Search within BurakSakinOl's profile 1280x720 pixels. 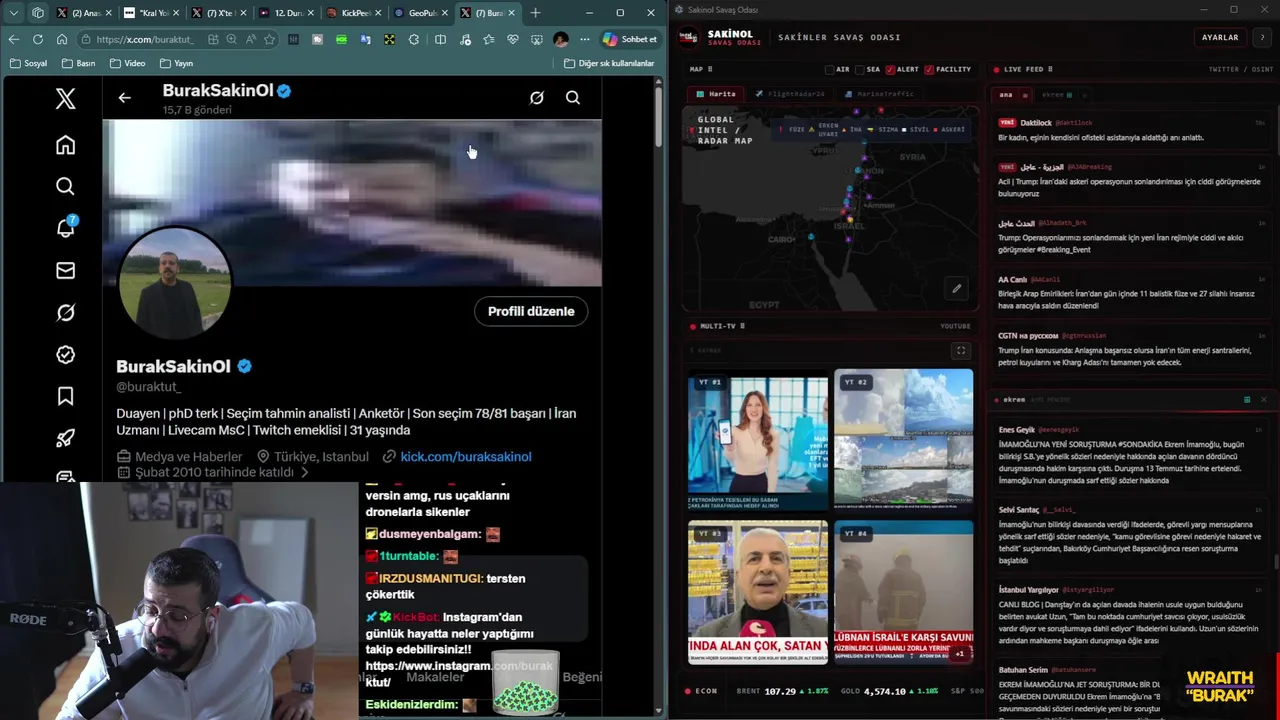coord(573,98)
